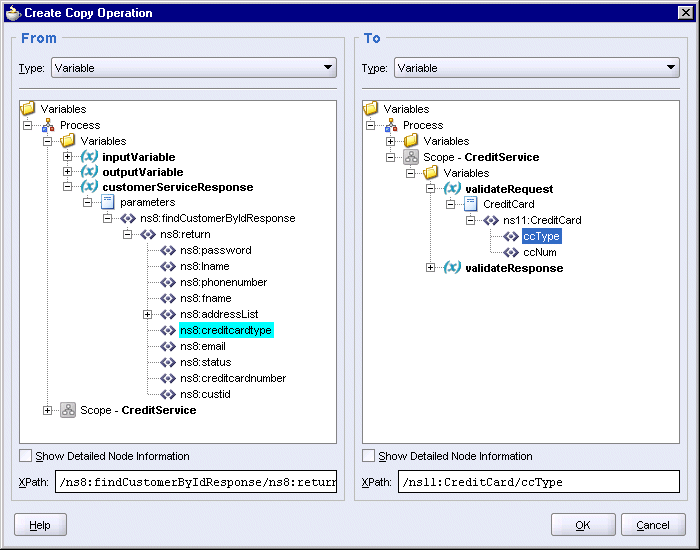Click the element icon beside ccNum
The image size is (700, 550).
click(x=511, y=252)
